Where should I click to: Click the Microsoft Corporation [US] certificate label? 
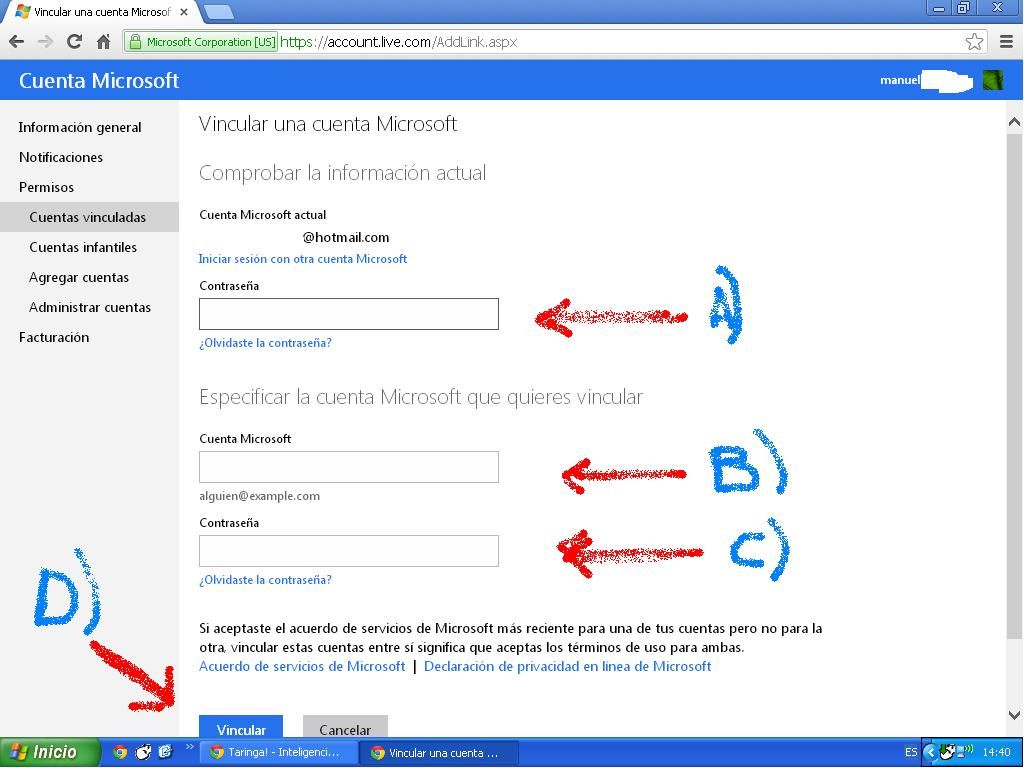211,42
